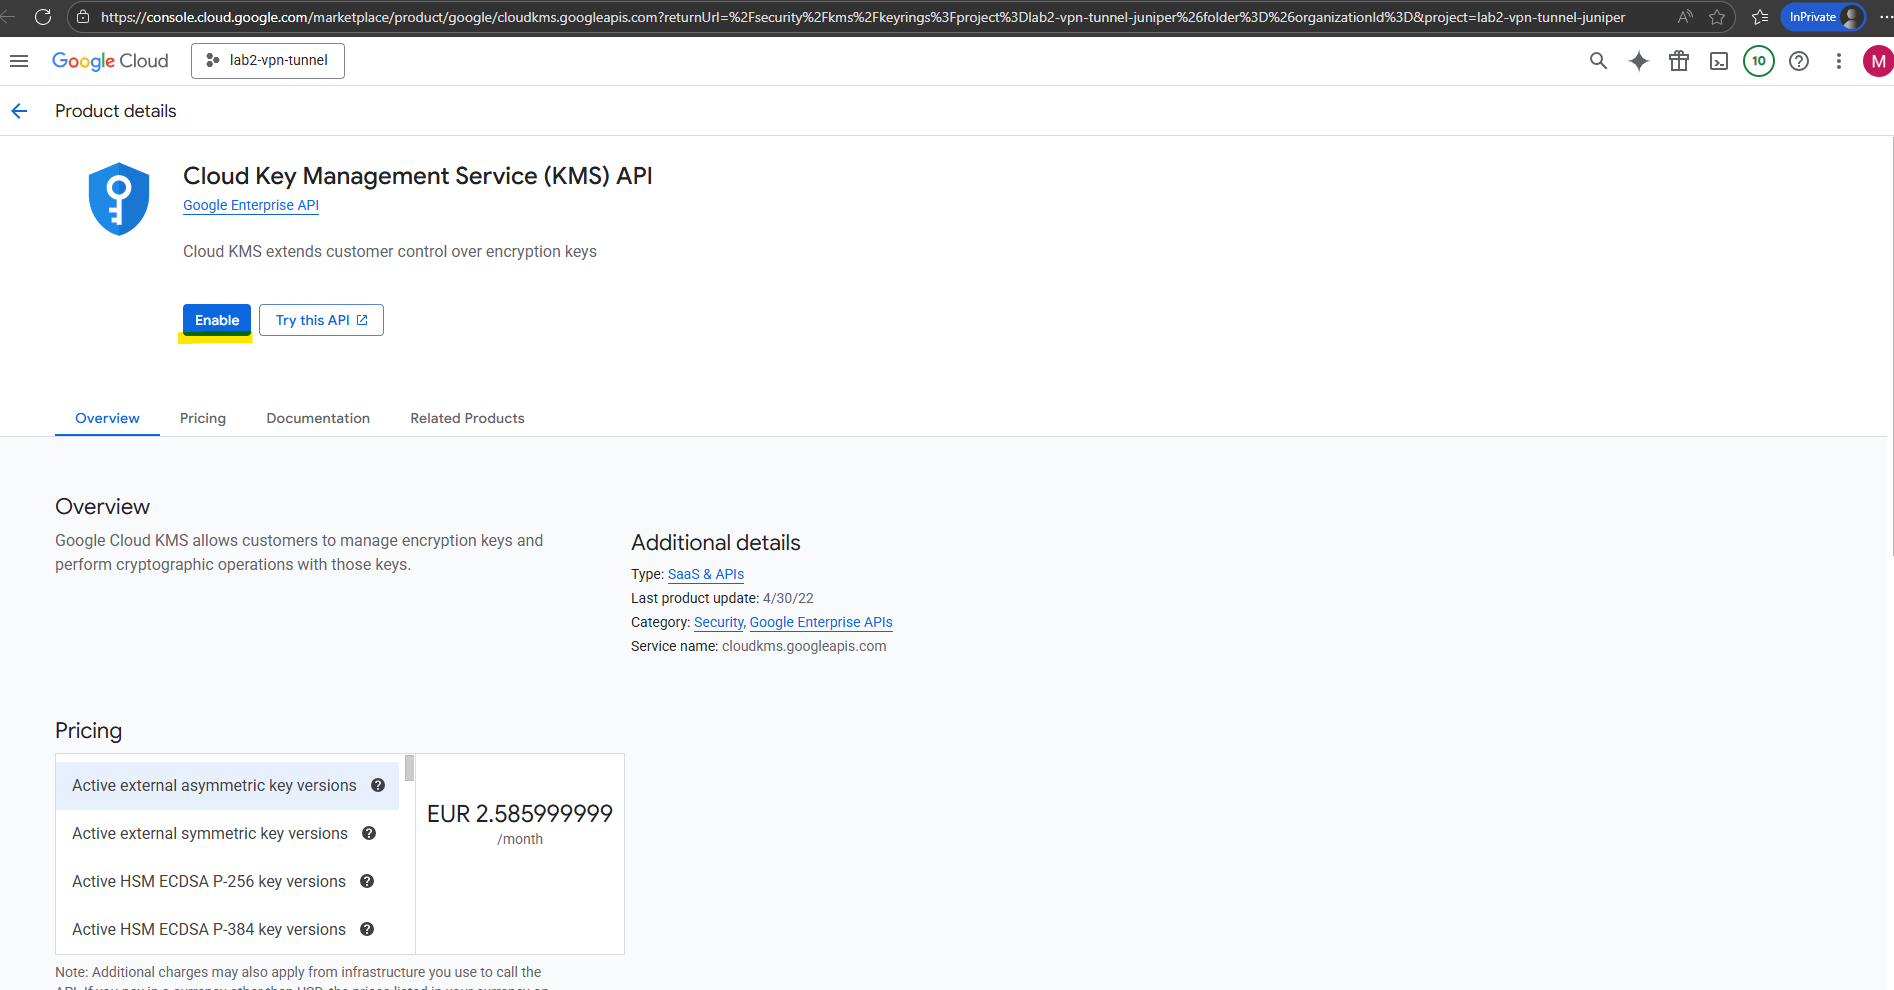This screenshot has width=1894, height=990.
Task: Select Active HSM ECDSA P-384 key versions
Action: [227, 930]
